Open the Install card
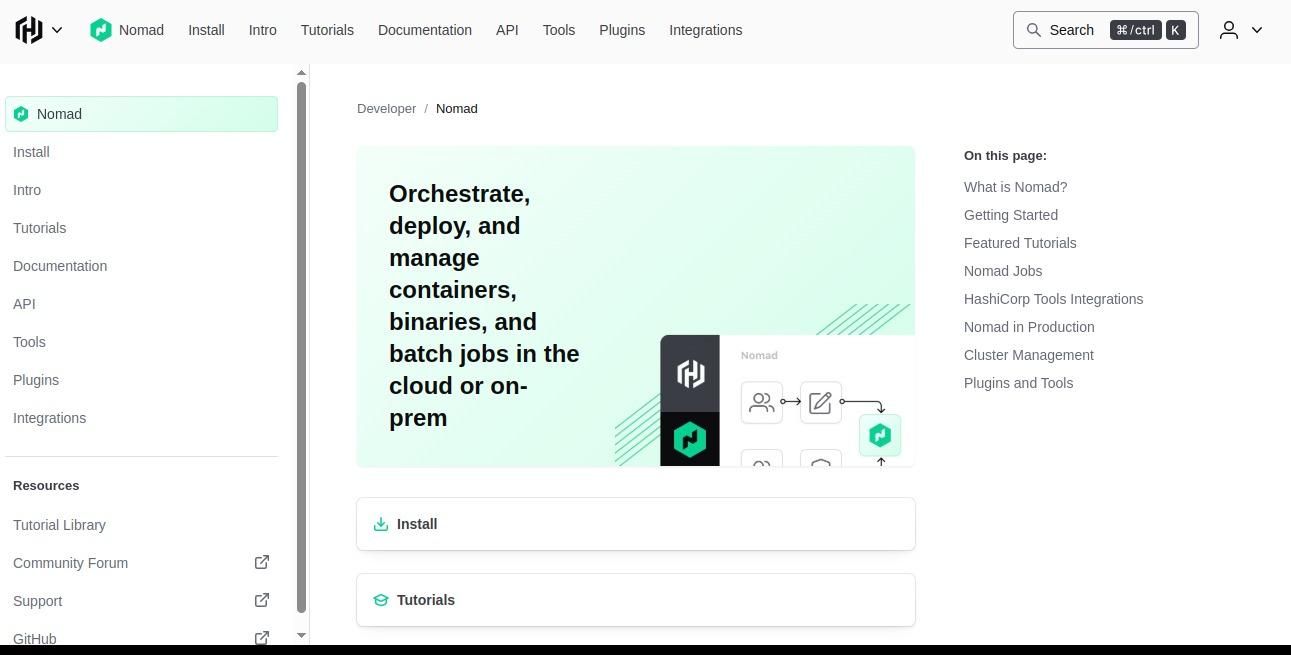The width and height of the screenshot is (1291, 655). 636,524
